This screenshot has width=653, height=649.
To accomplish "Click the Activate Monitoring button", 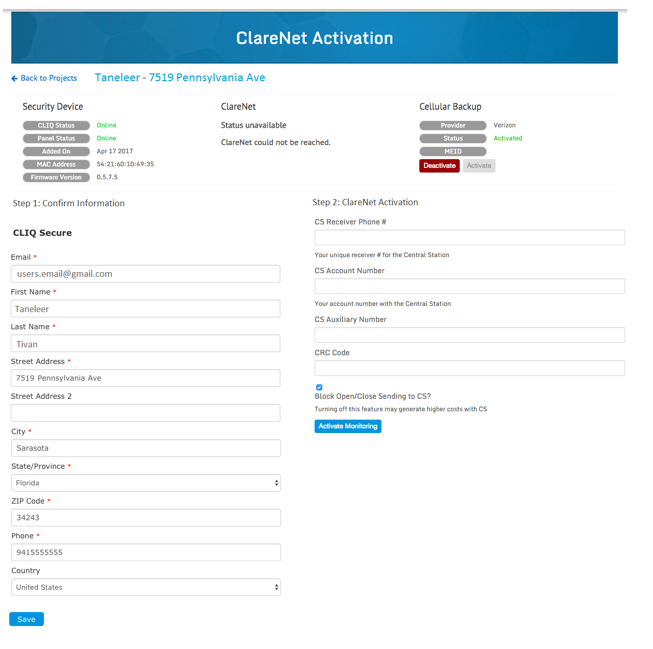I will click(348, 426).
